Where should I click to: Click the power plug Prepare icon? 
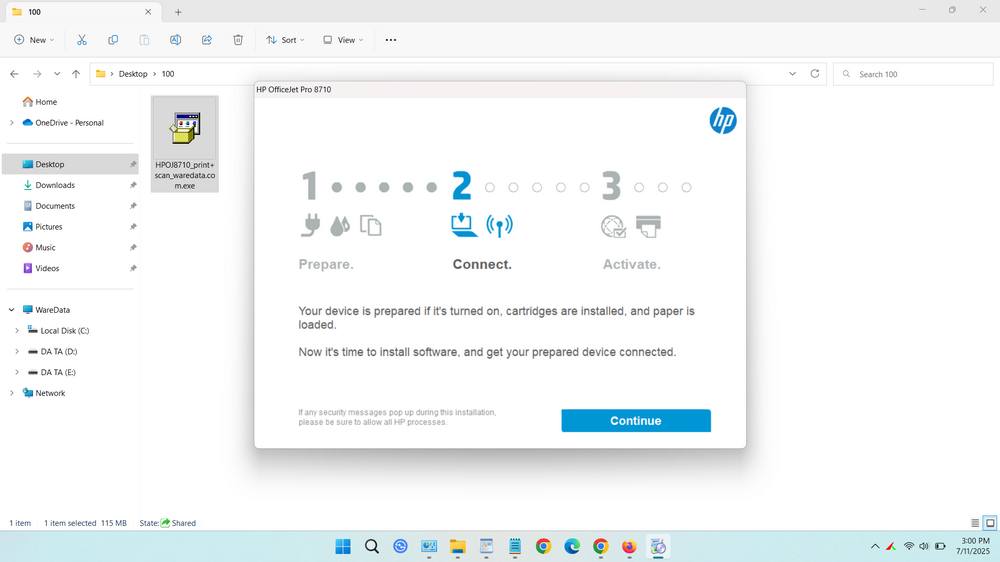311,225
